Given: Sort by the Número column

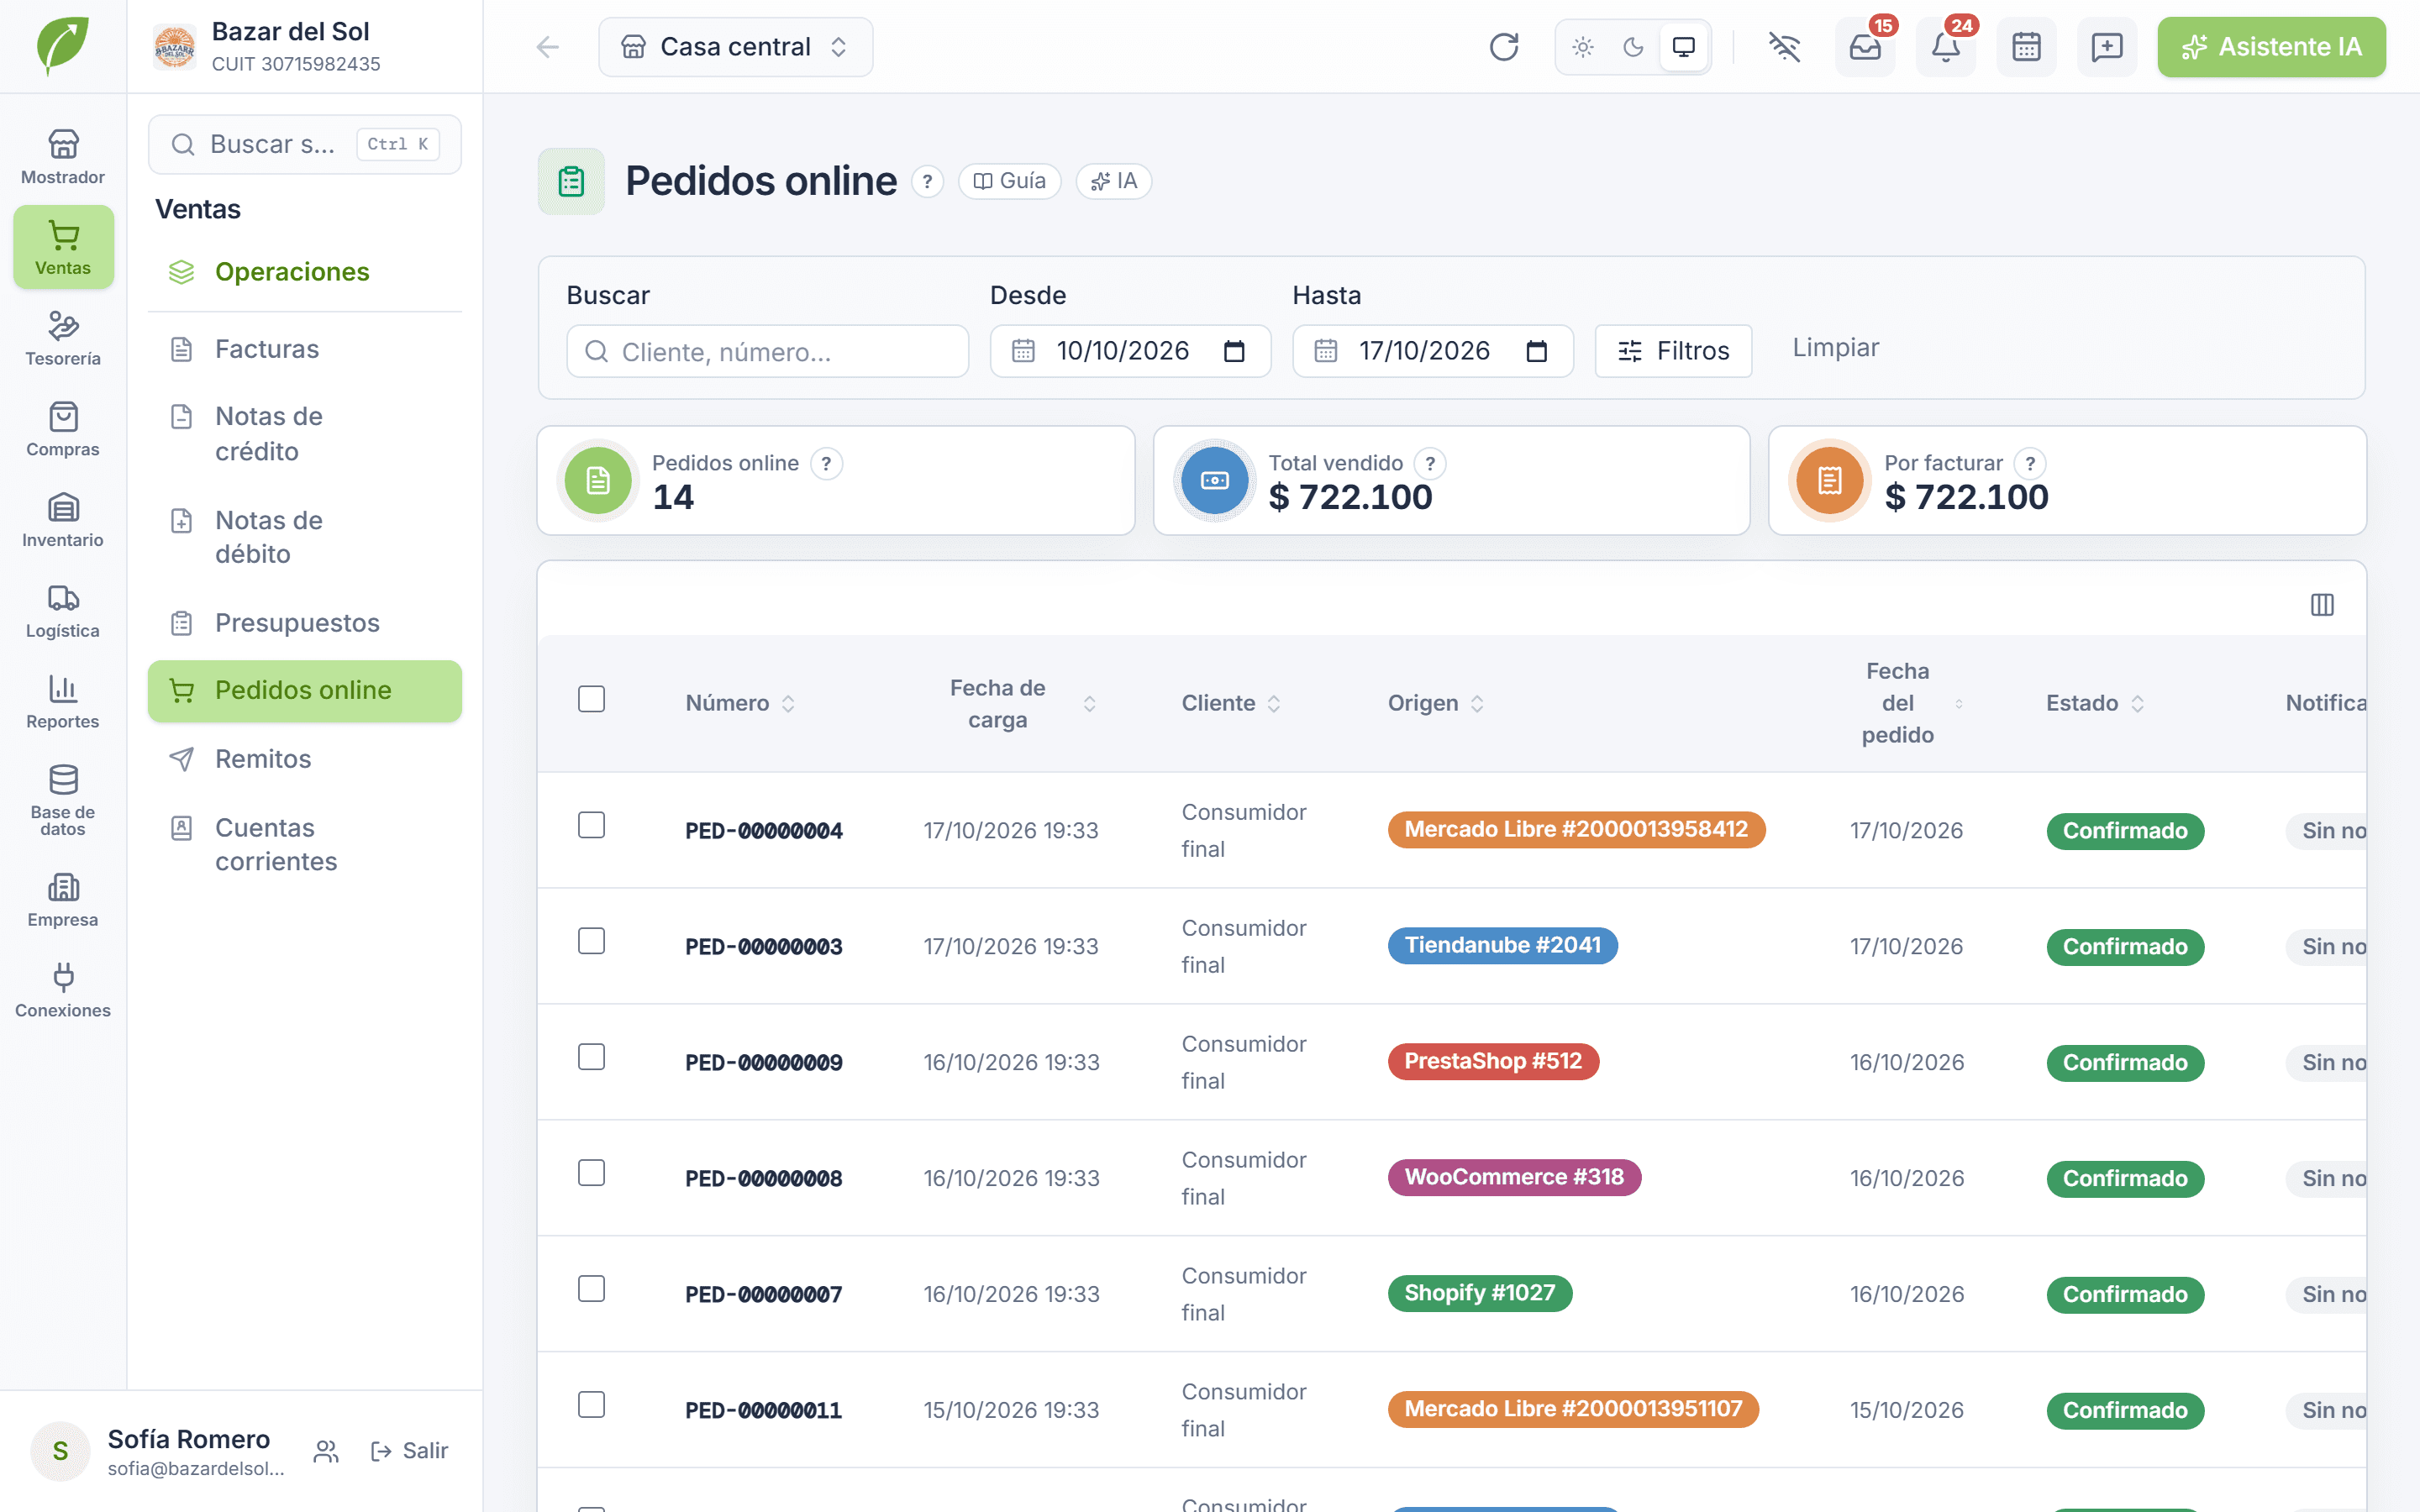Looking at the screenshot, I should click(740, 703).
